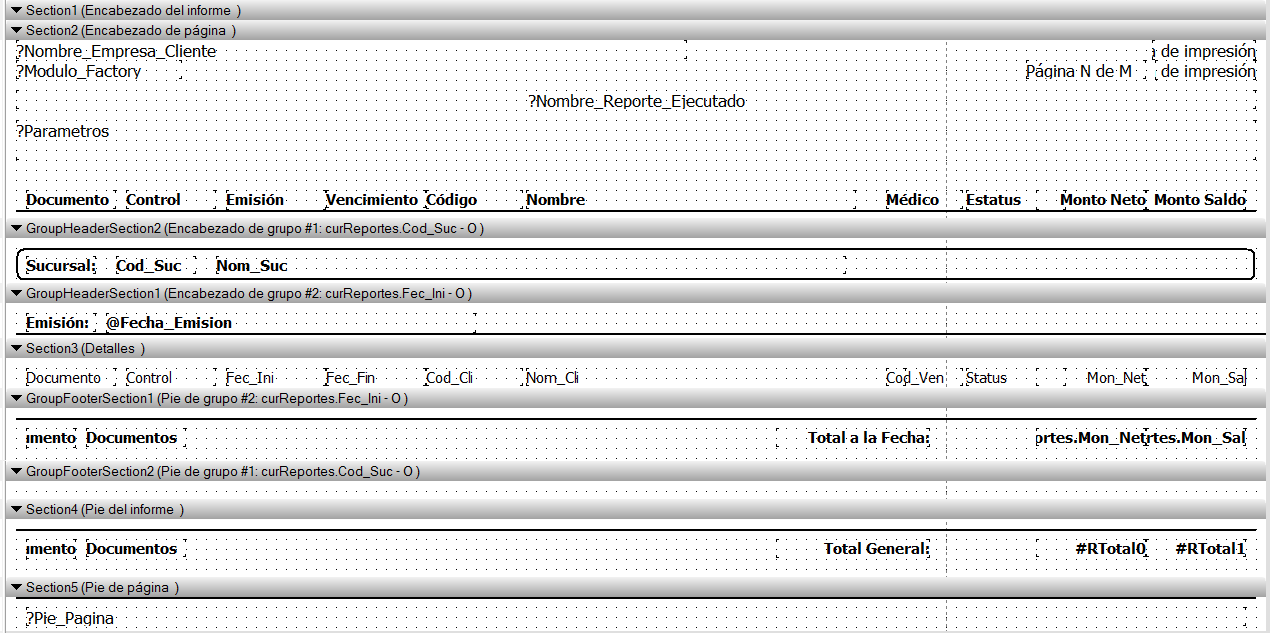Select bold Control column heading in page header

coord(171,200)
